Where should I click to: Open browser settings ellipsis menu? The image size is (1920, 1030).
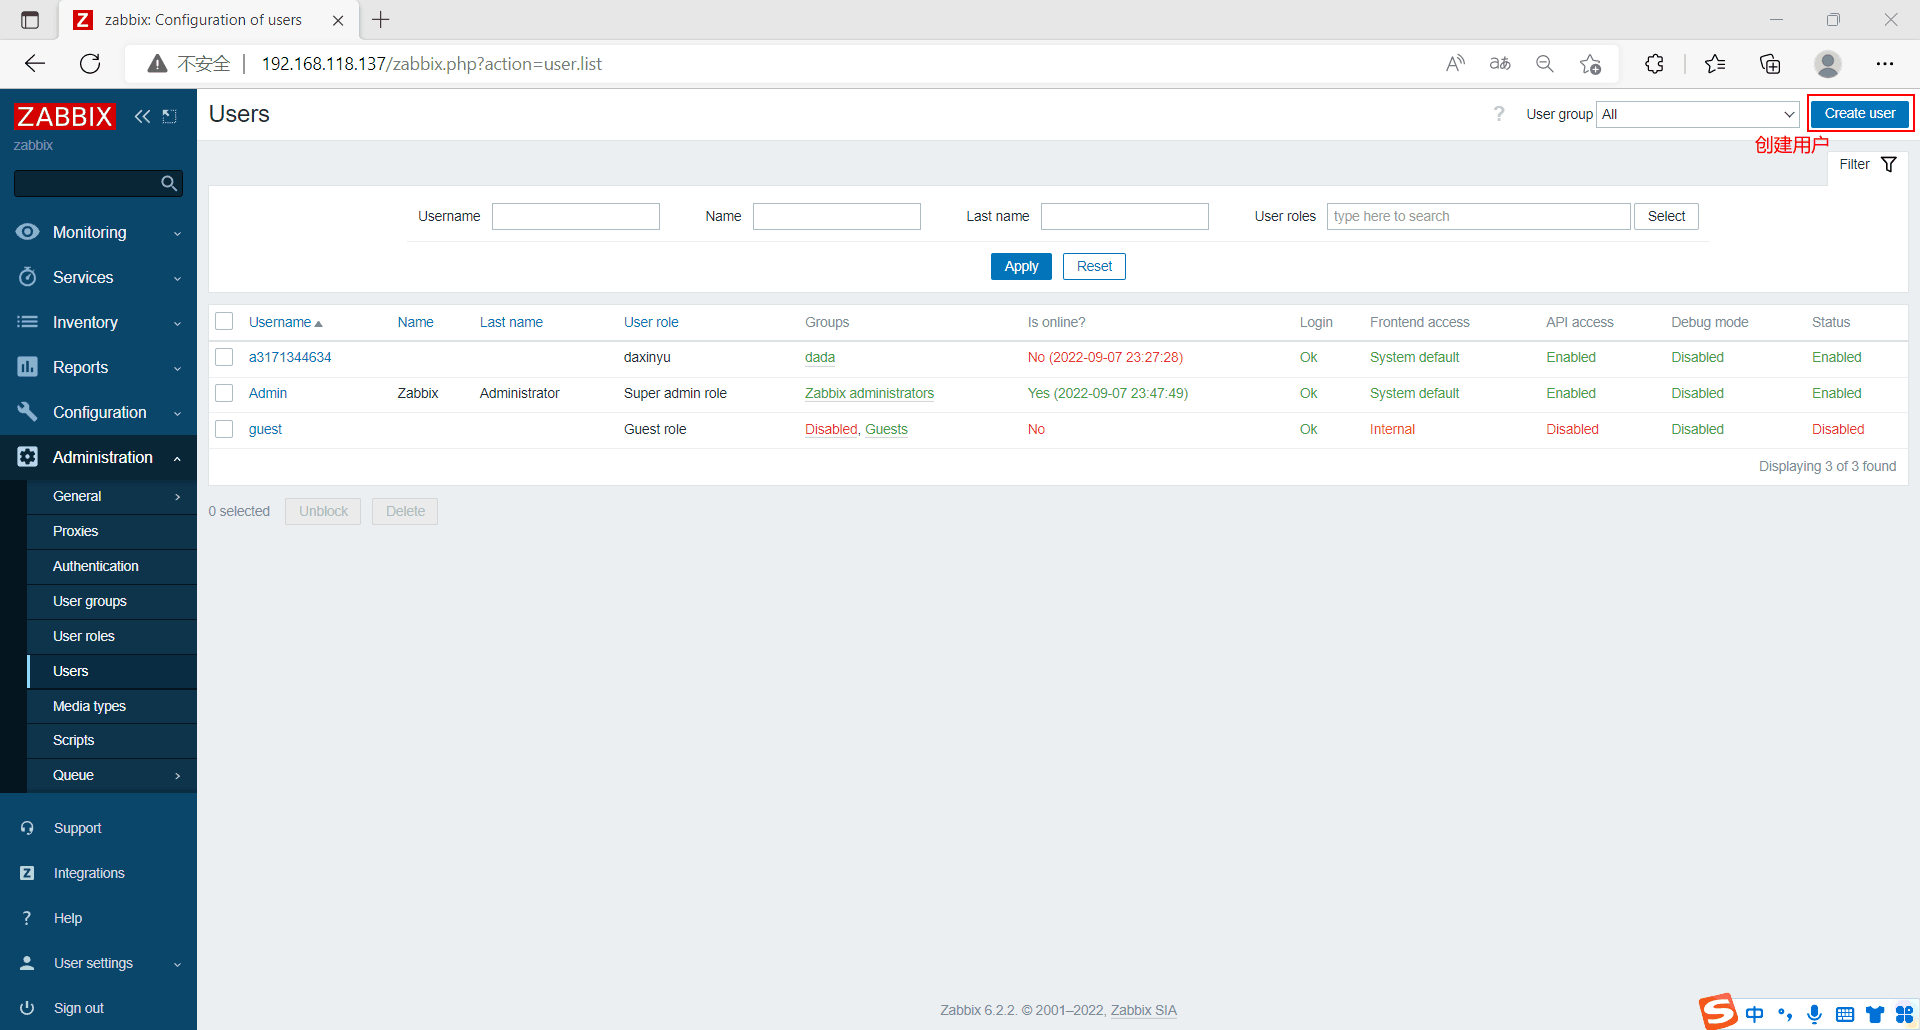click(x=1885, y=64)
